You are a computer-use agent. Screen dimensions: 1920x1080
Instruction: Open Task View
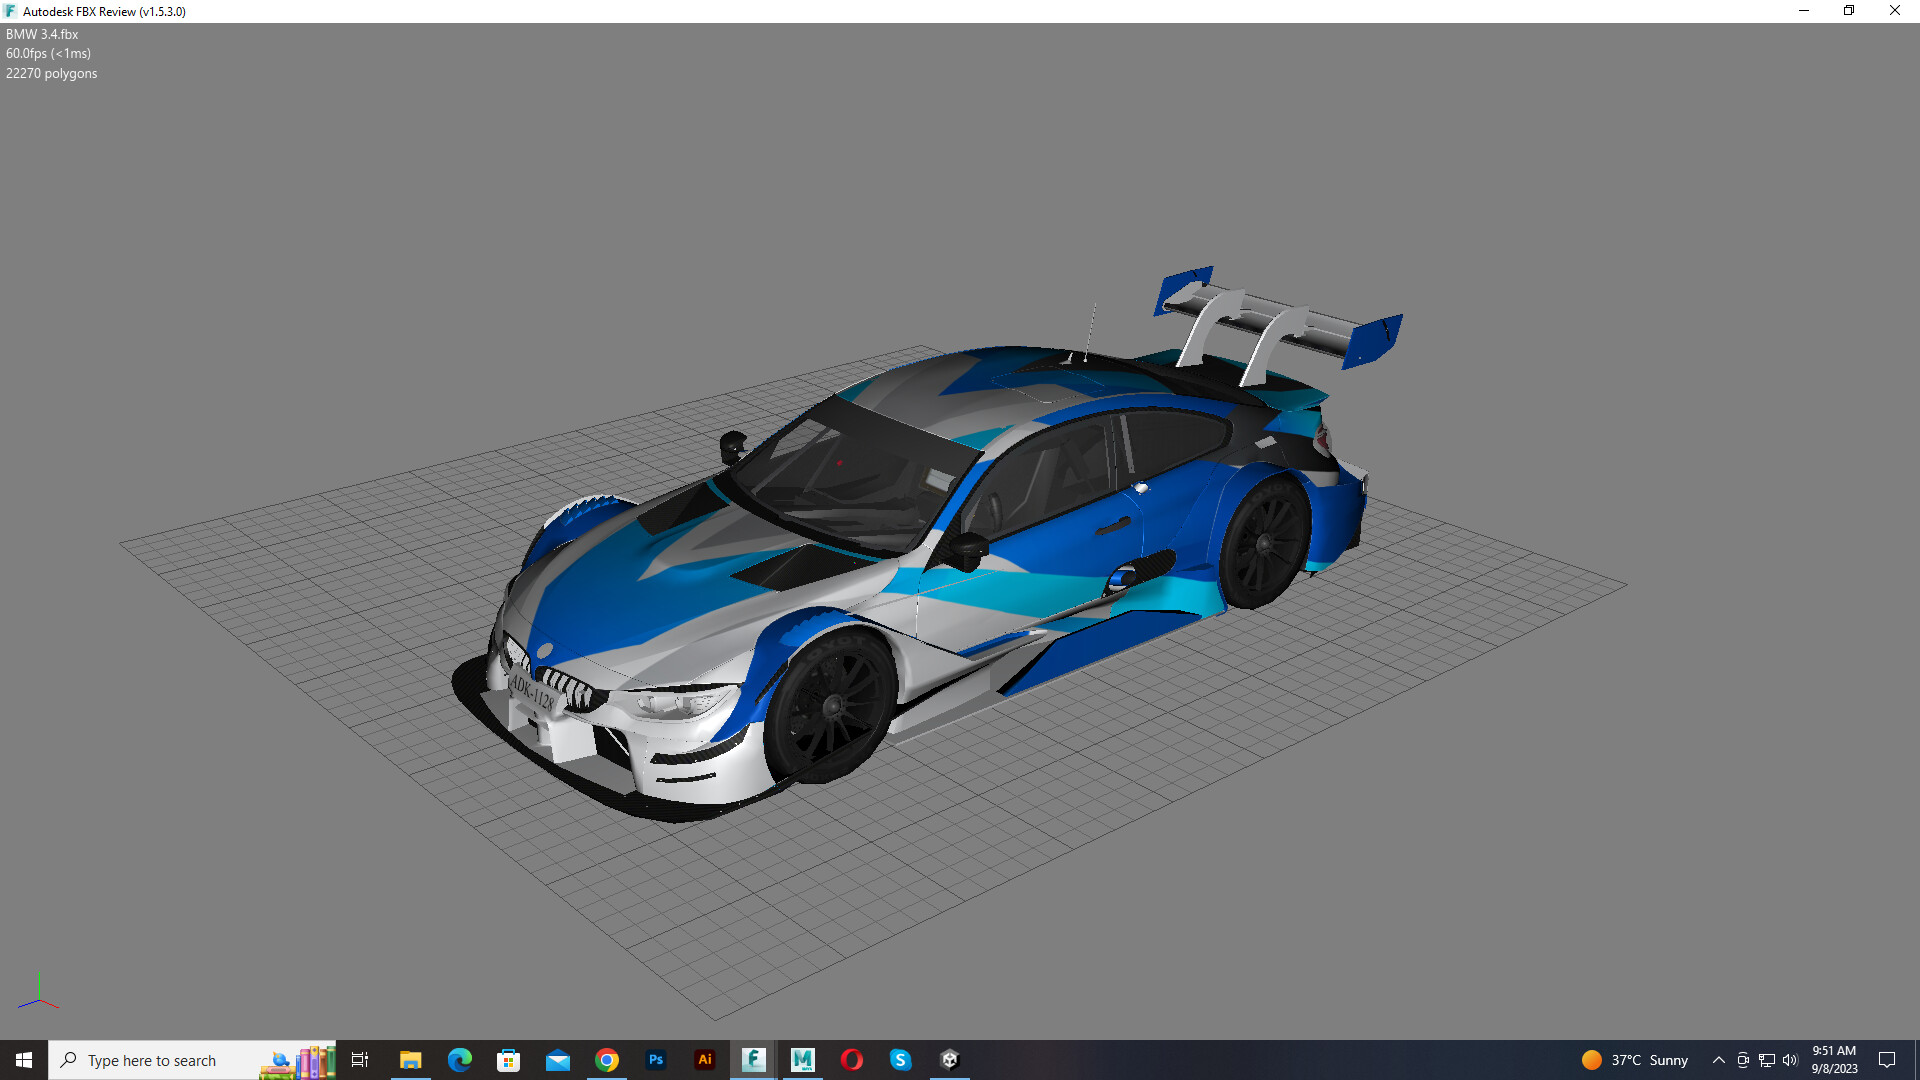click(360, 1060)
